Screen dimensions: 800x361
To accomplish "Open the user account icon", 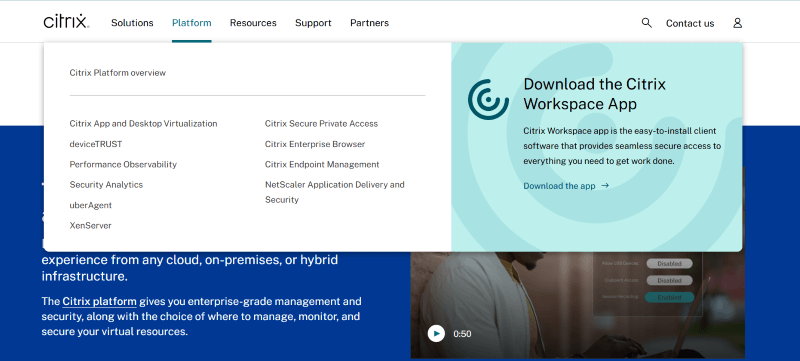I will (737, 23).
